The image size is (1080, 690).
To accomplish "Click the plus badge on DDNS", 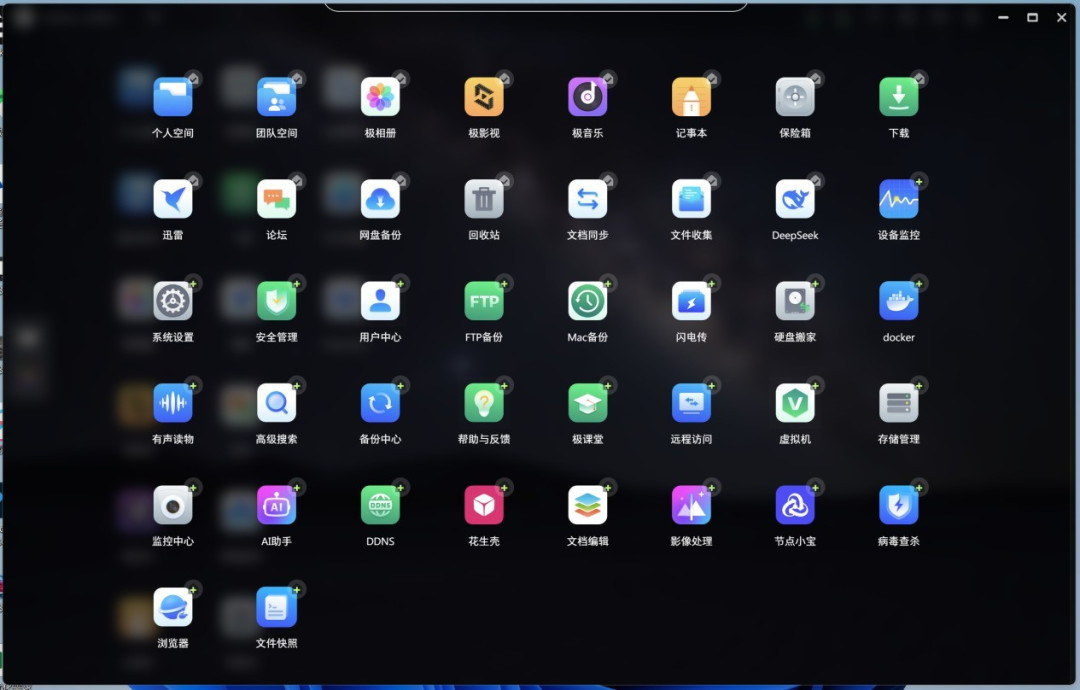I will (x=400, y=488).
